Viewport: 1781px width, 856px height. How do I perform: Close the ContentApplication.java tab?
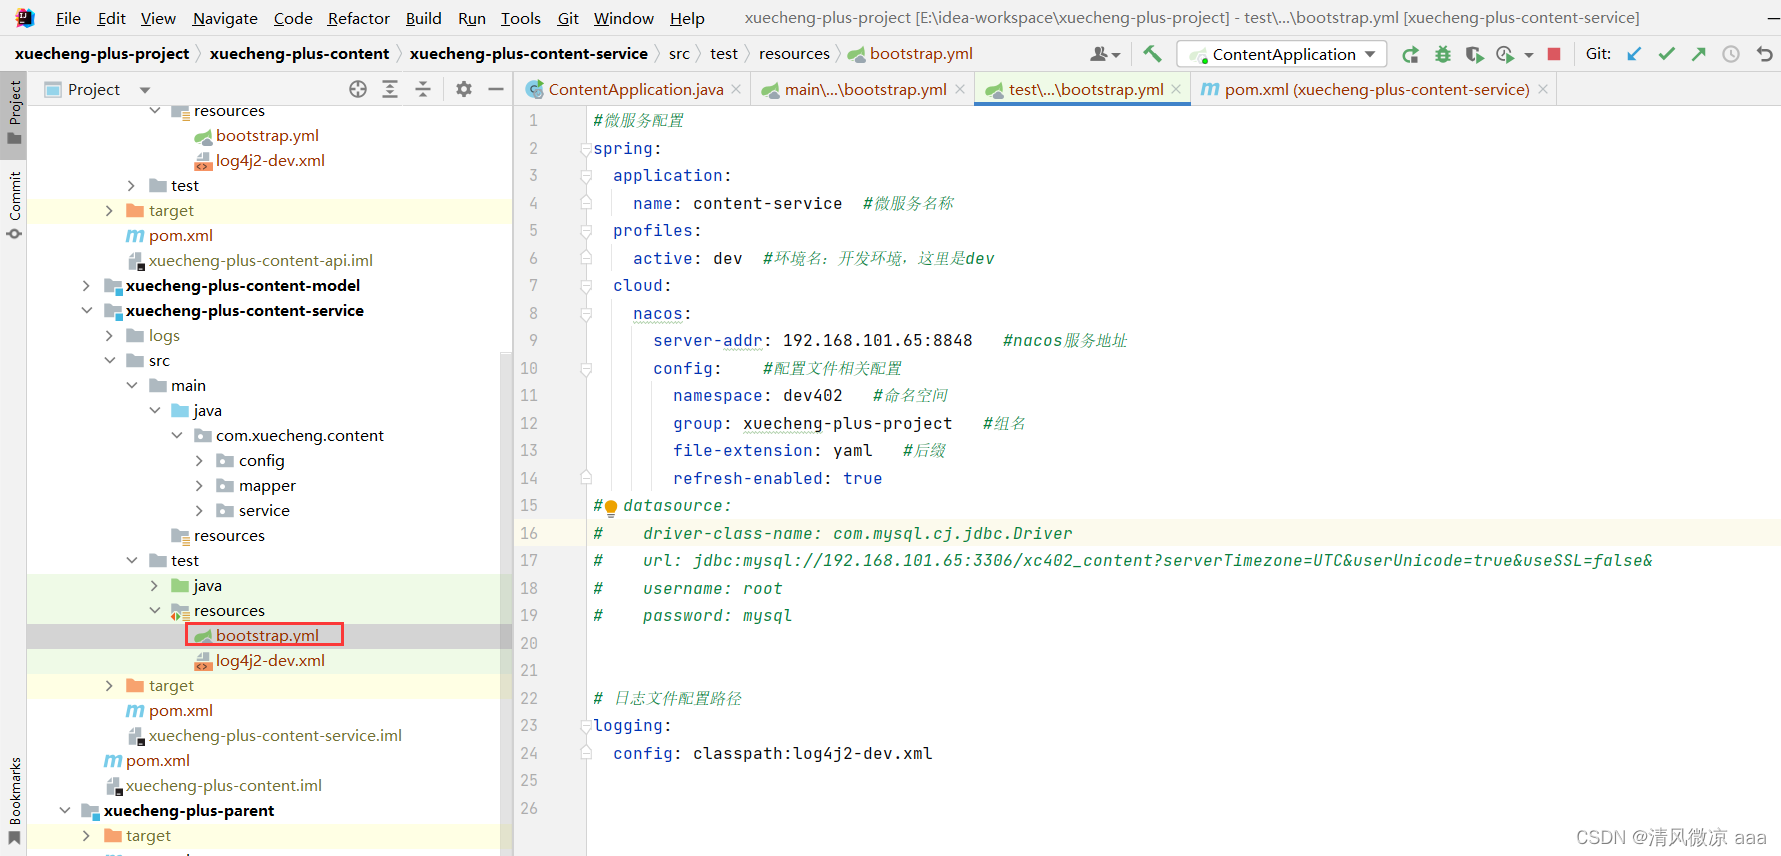coord(736,89)
